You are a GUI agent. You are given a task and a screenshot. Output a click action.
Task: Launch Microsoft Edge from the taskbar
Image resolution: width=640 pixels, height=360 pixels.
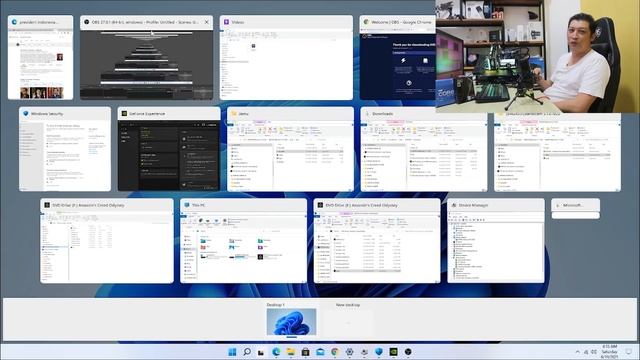click(x=276, y=352)
